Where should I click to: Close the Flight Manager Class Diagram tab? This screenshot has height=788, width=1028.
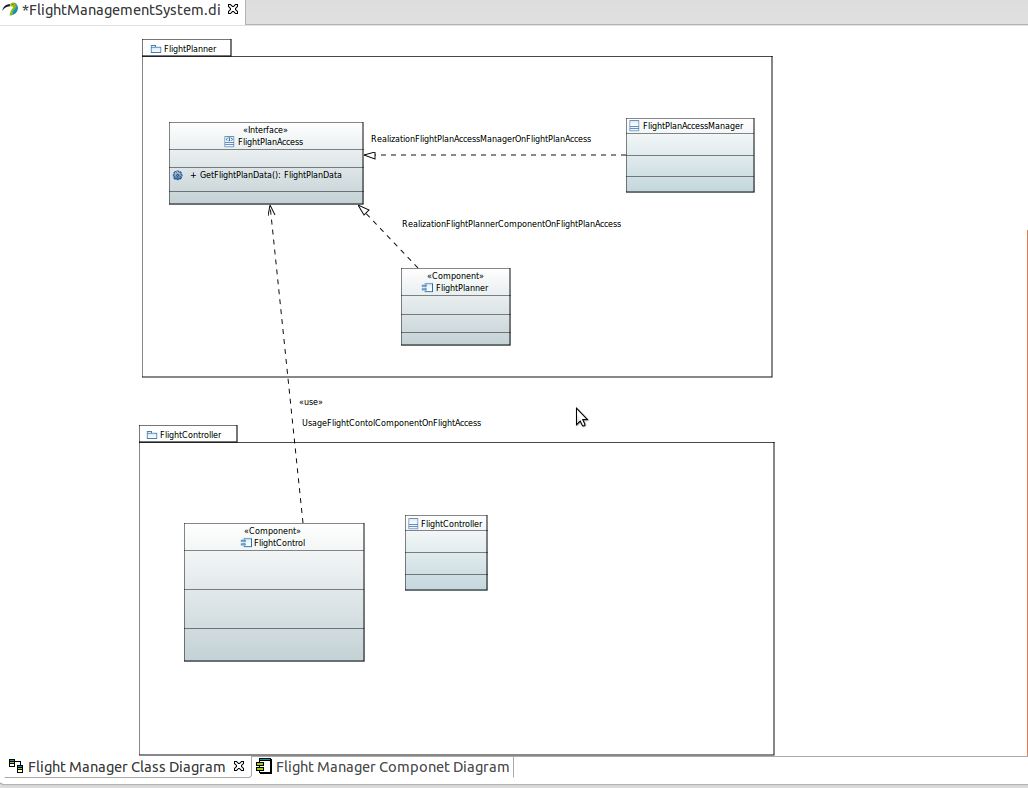239,766
